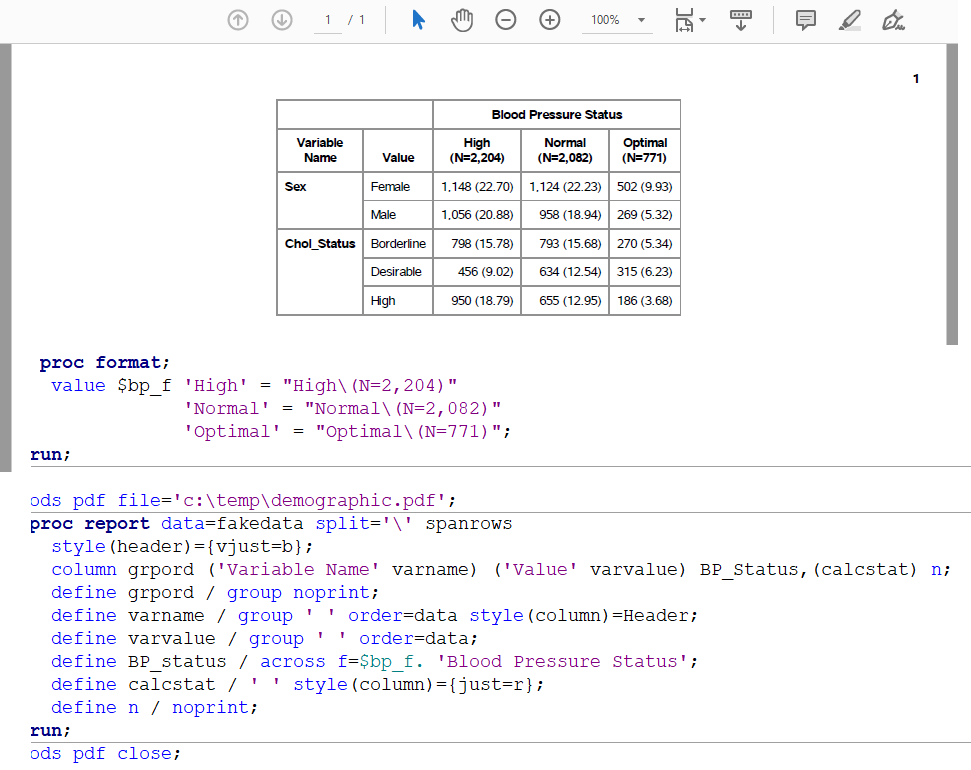Select the Hand tool for panning
971x770 pixels.
[461, 19]
